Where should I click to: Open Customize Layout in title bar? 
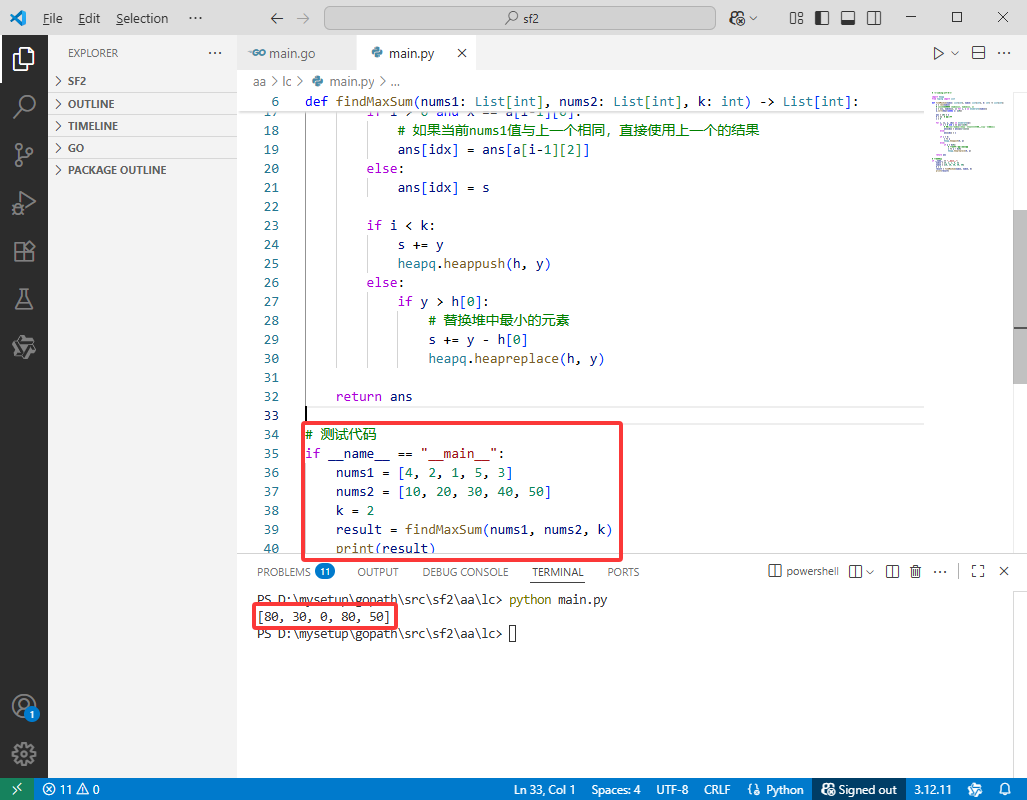point(796,18)
